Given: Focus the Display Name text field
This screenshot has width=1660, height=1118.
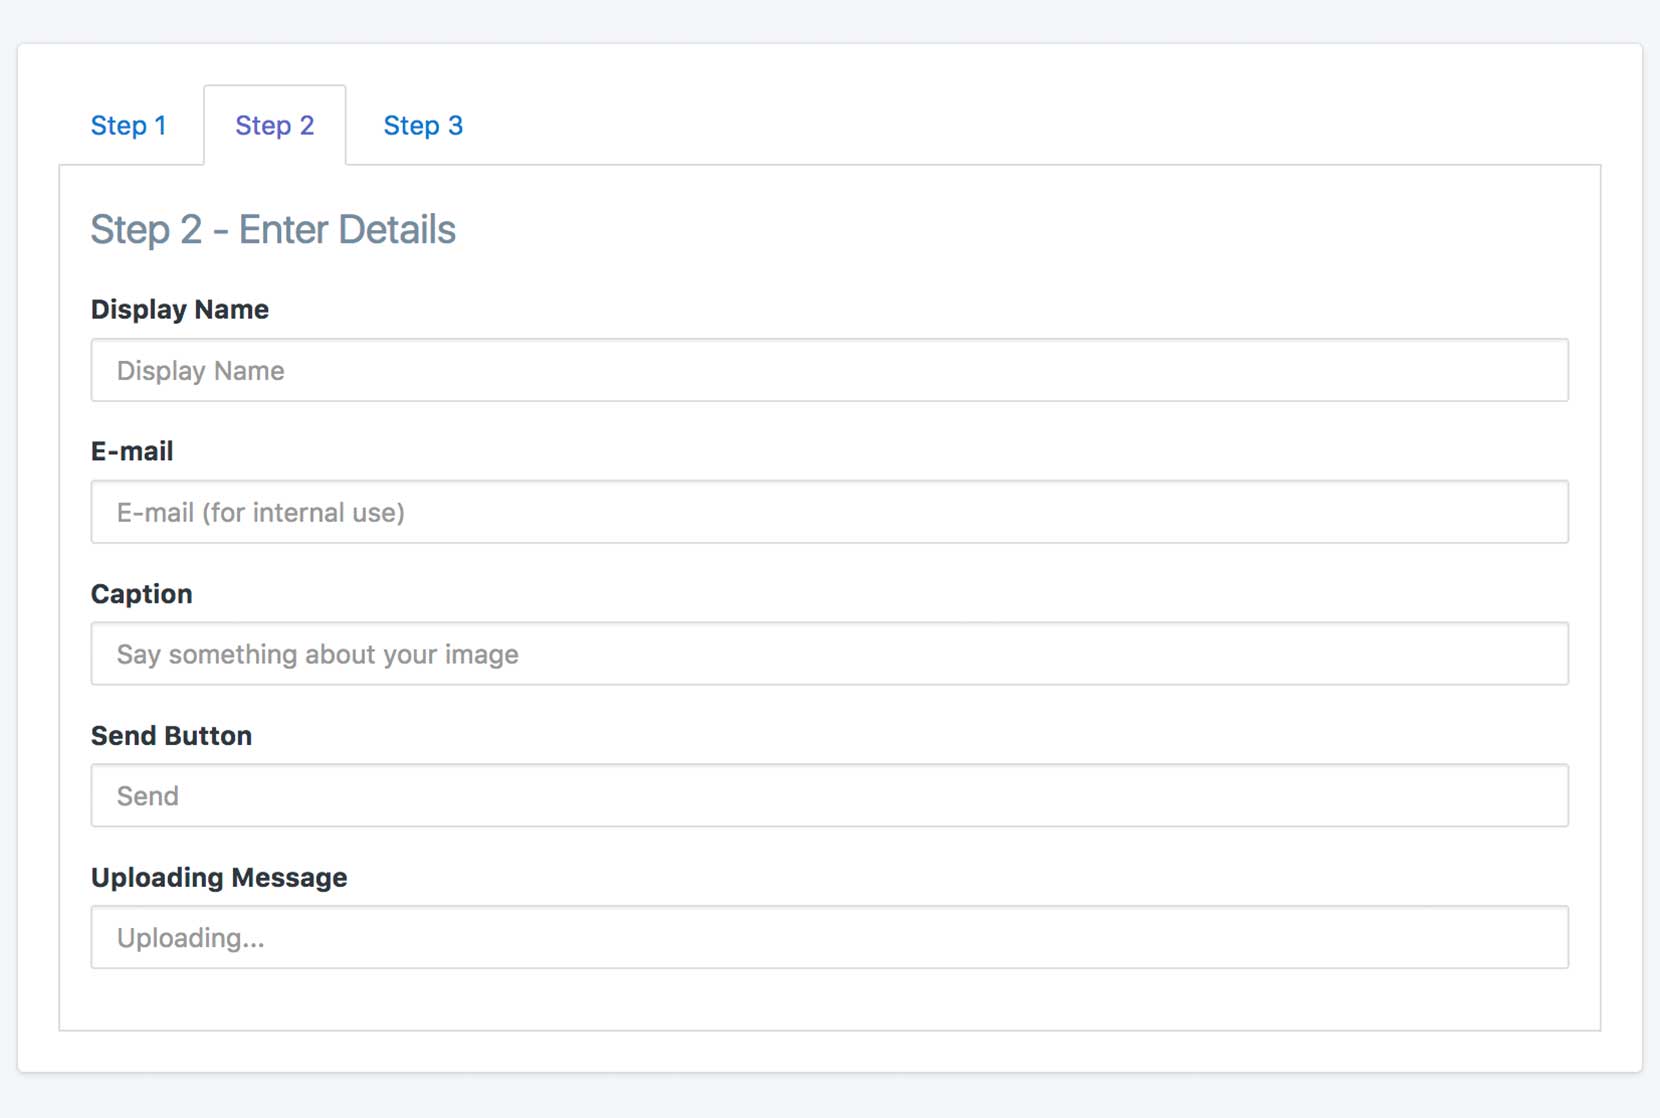Looking at the screenshot, I should (829, 371).
